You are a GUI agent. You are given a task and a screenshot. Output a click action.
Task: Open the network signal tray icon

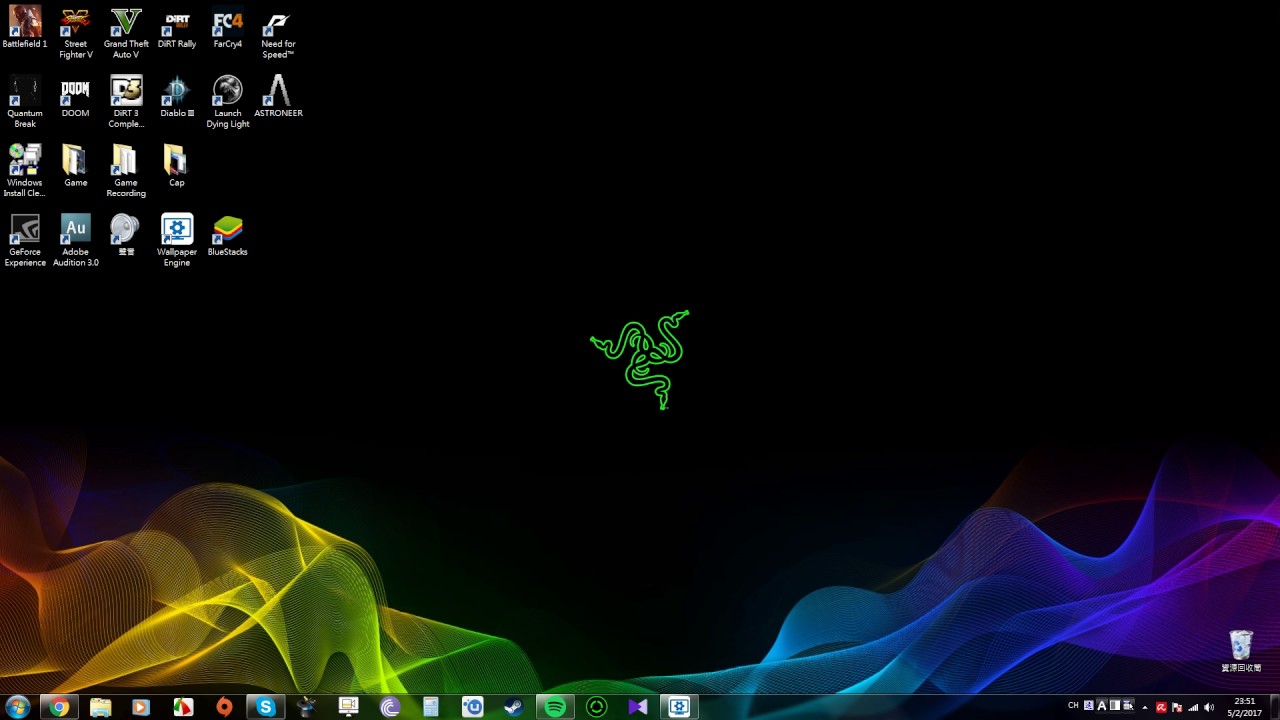(1193, 707)
